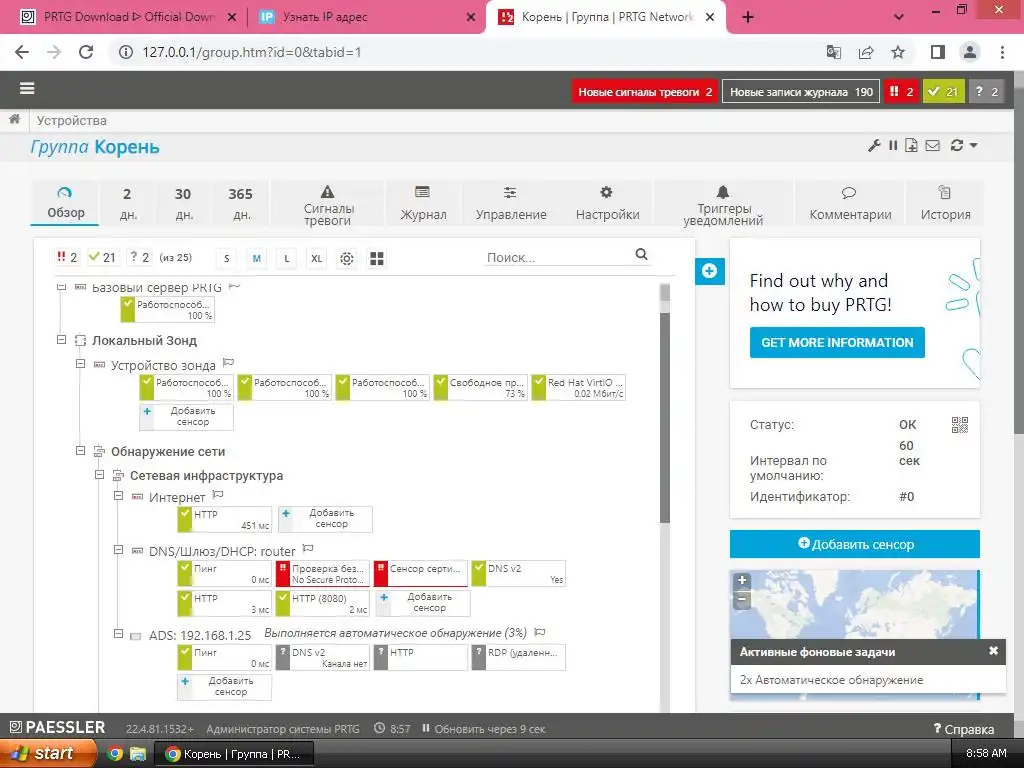Collapse DNS/Шлюз/DHCP: router device
Viewport: 1024px width, 768px height.
[x=118, y=550]
